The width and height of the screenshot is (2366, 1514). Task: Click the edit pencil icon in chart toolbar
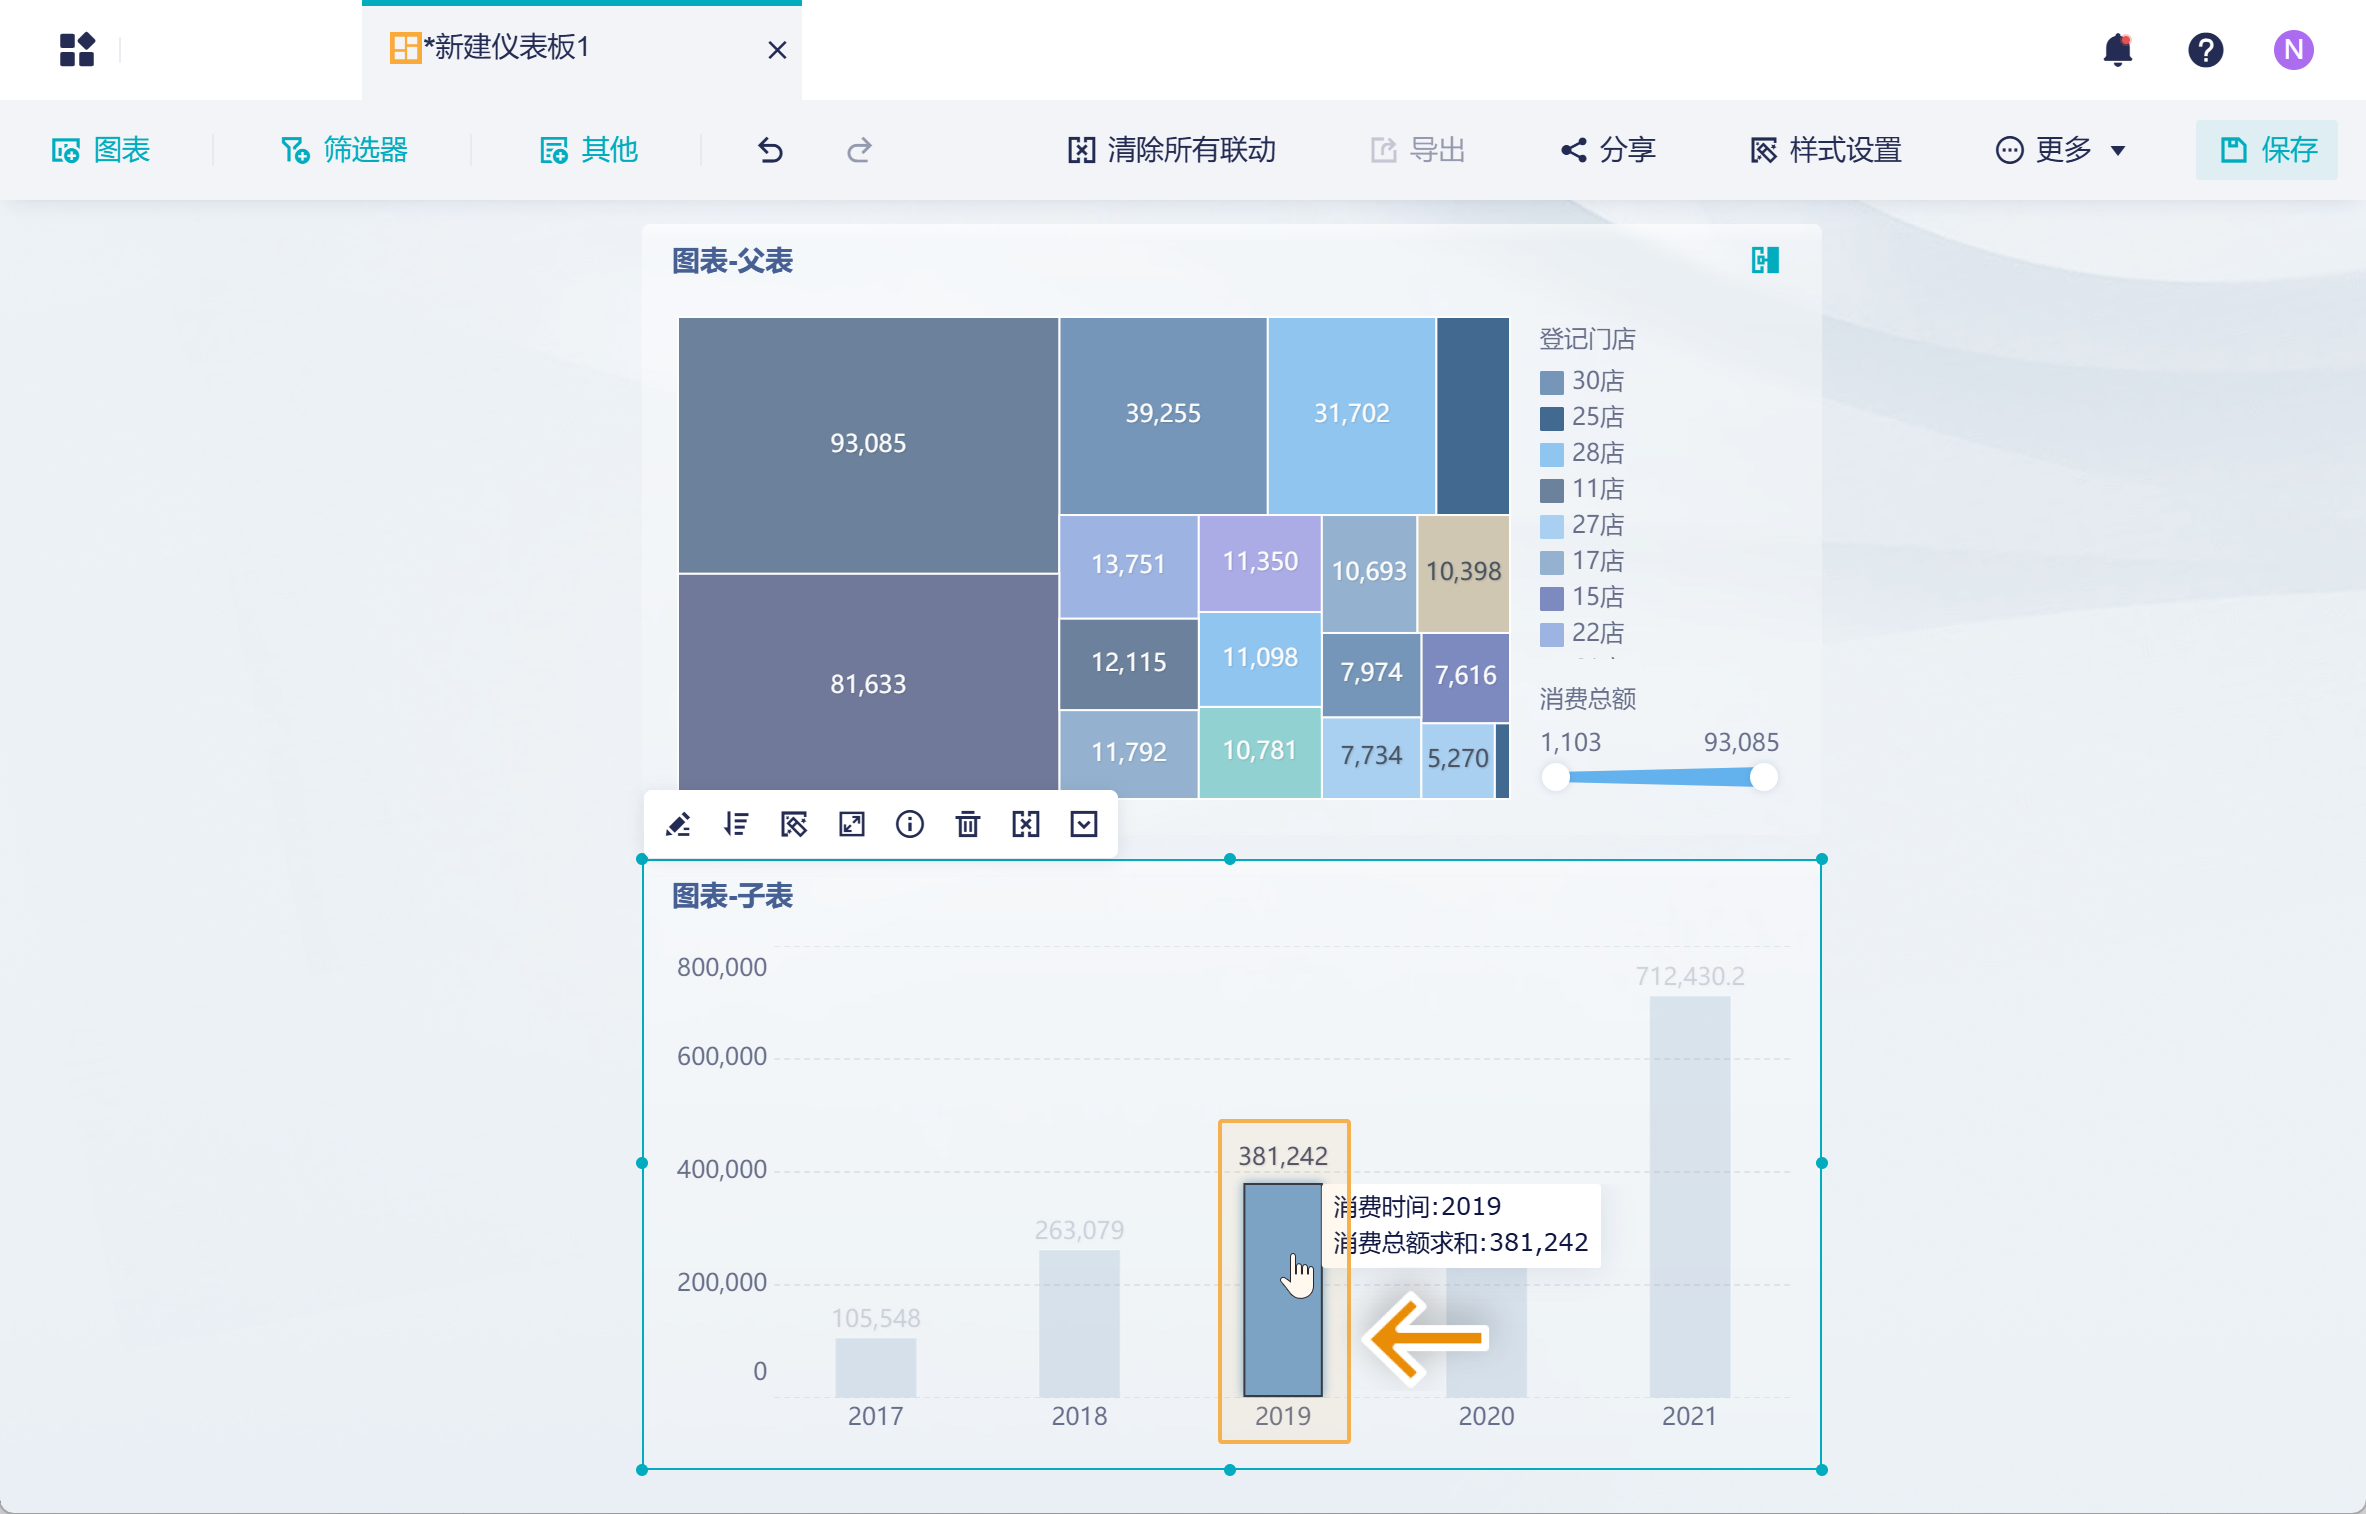click(x=679, y=824)
